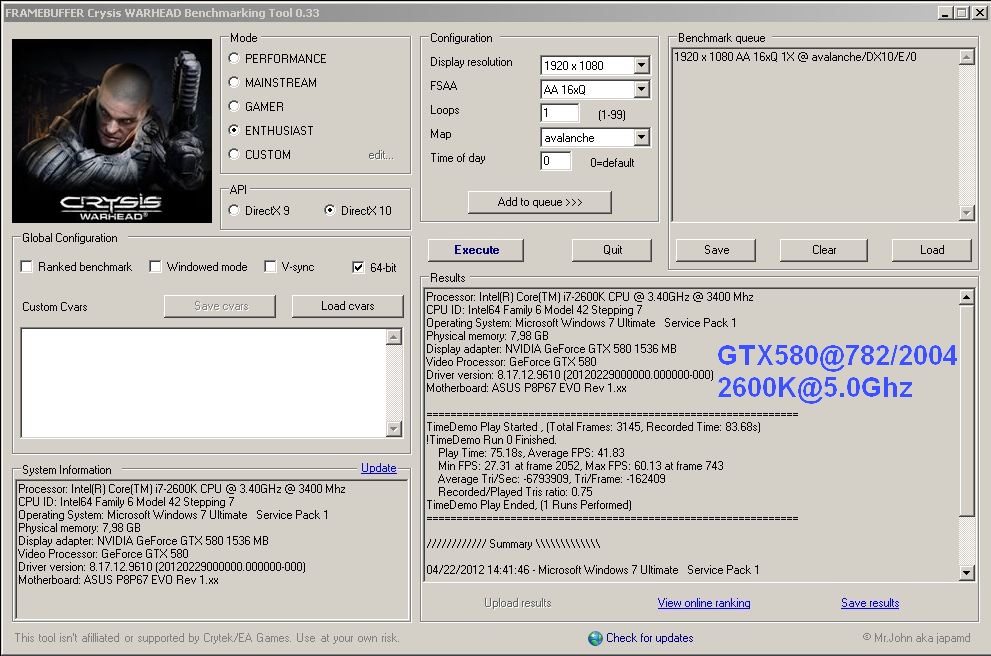The width and height of the screenshot is (991, 656).
Task: Start the benchmark with Execute
Action: click(476, 250)
